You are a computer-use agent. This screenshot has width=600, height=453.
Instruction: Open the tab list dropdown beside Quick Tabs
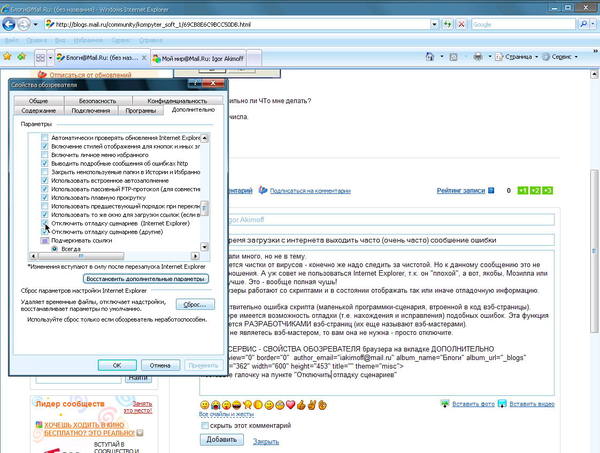point(50,58)
